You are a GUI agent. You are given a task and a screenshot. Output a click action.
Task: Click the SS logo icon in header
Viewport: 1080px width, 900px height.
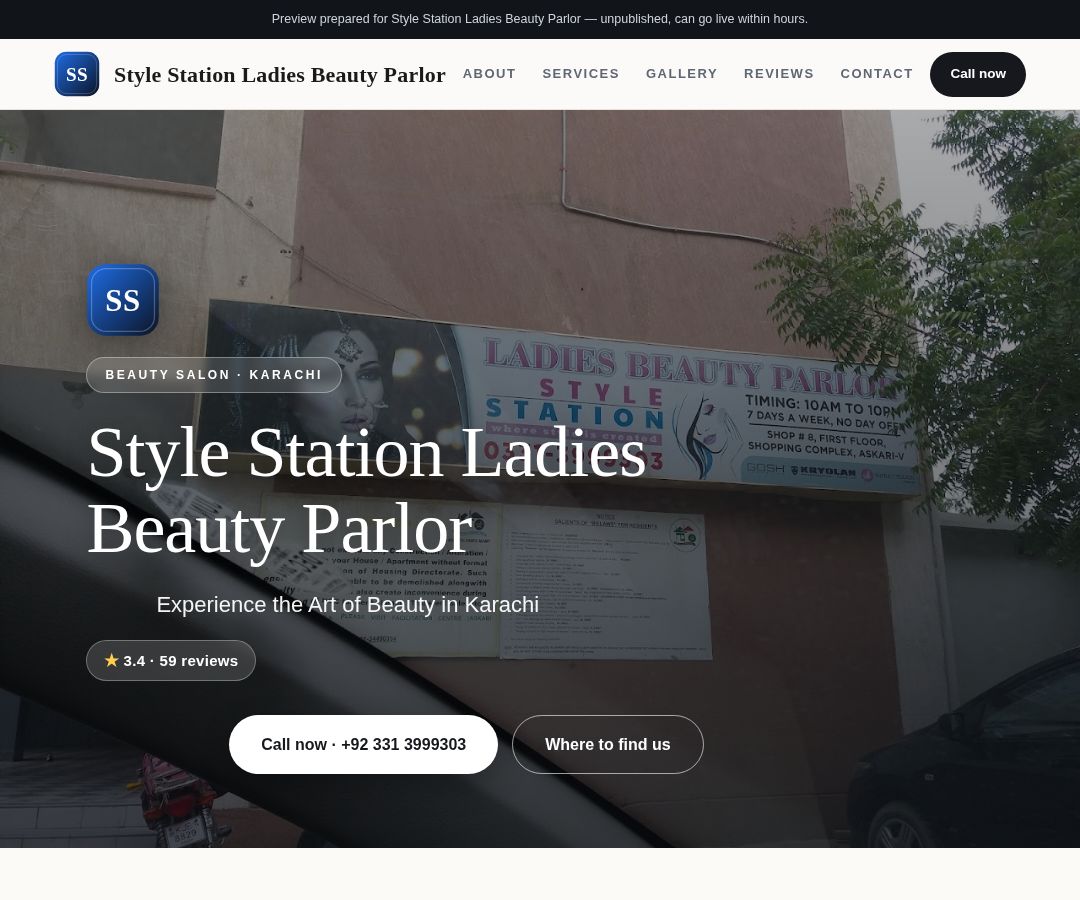coord(76,74)
